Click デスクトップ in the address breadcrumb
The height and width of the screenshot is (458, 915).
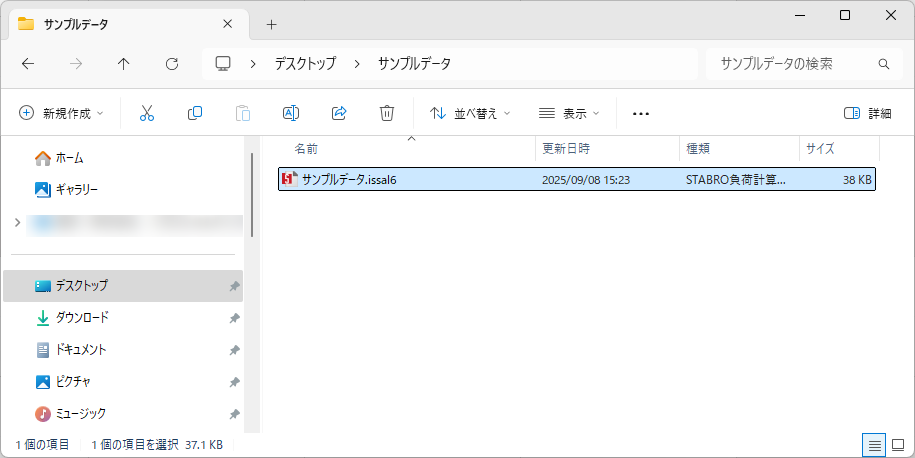tap(306, 63)
